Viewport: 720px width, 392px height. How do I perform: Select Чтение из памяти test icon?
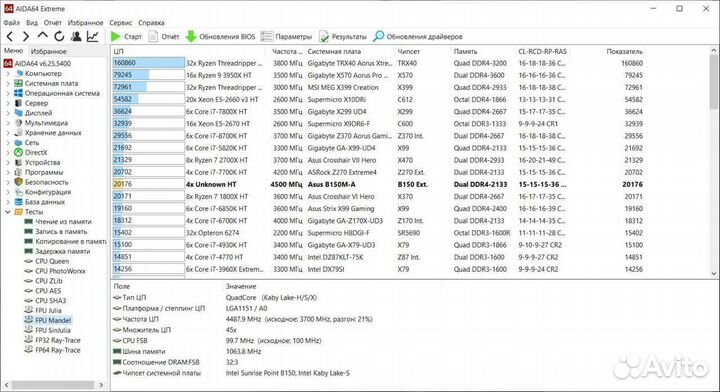point(28,222)
